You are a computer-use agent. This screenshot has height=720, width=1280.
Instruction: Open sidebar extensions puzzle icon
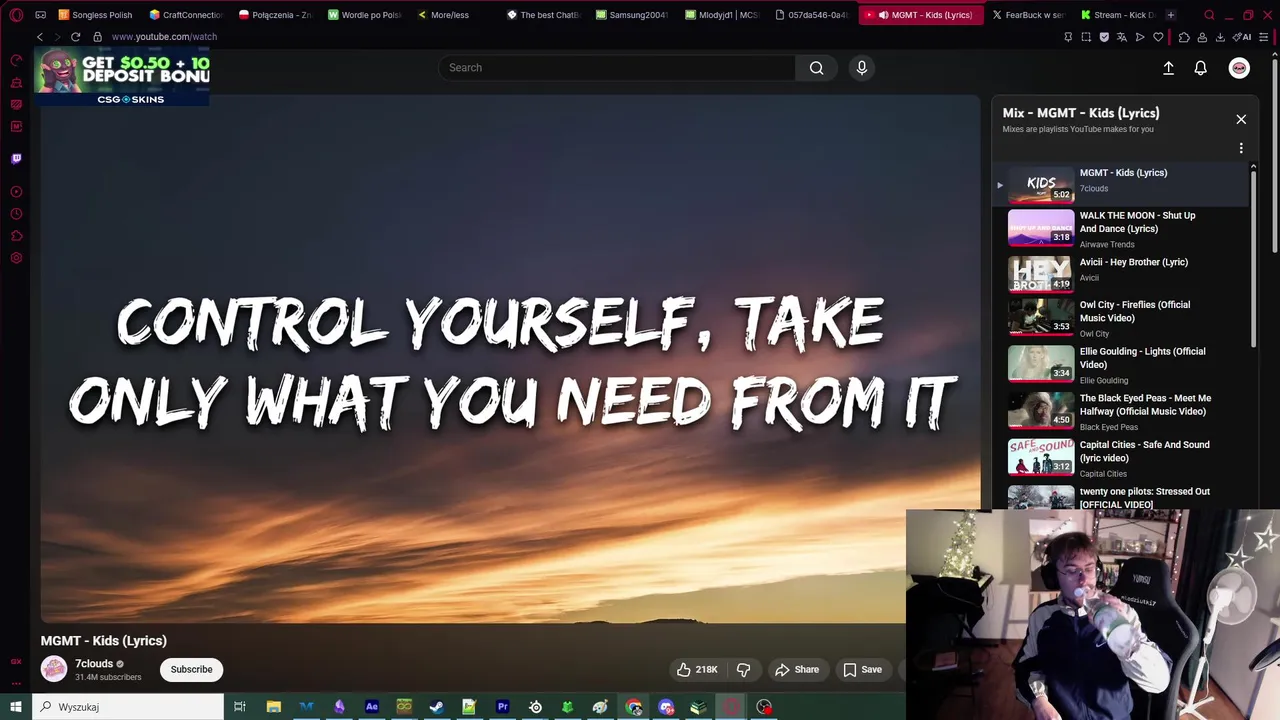click(x=16, y=236)
